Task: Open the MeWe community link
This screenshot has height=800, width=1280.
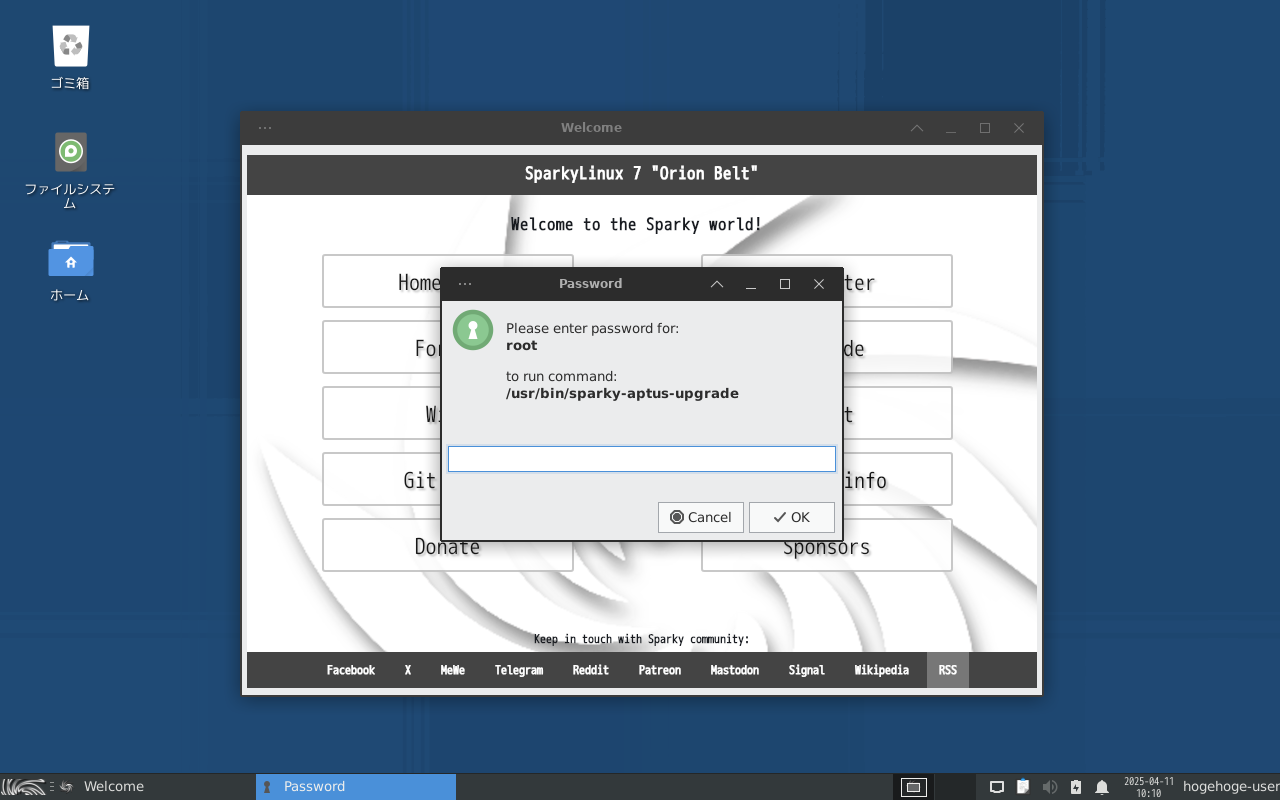Action: click(x=453, y=670)
